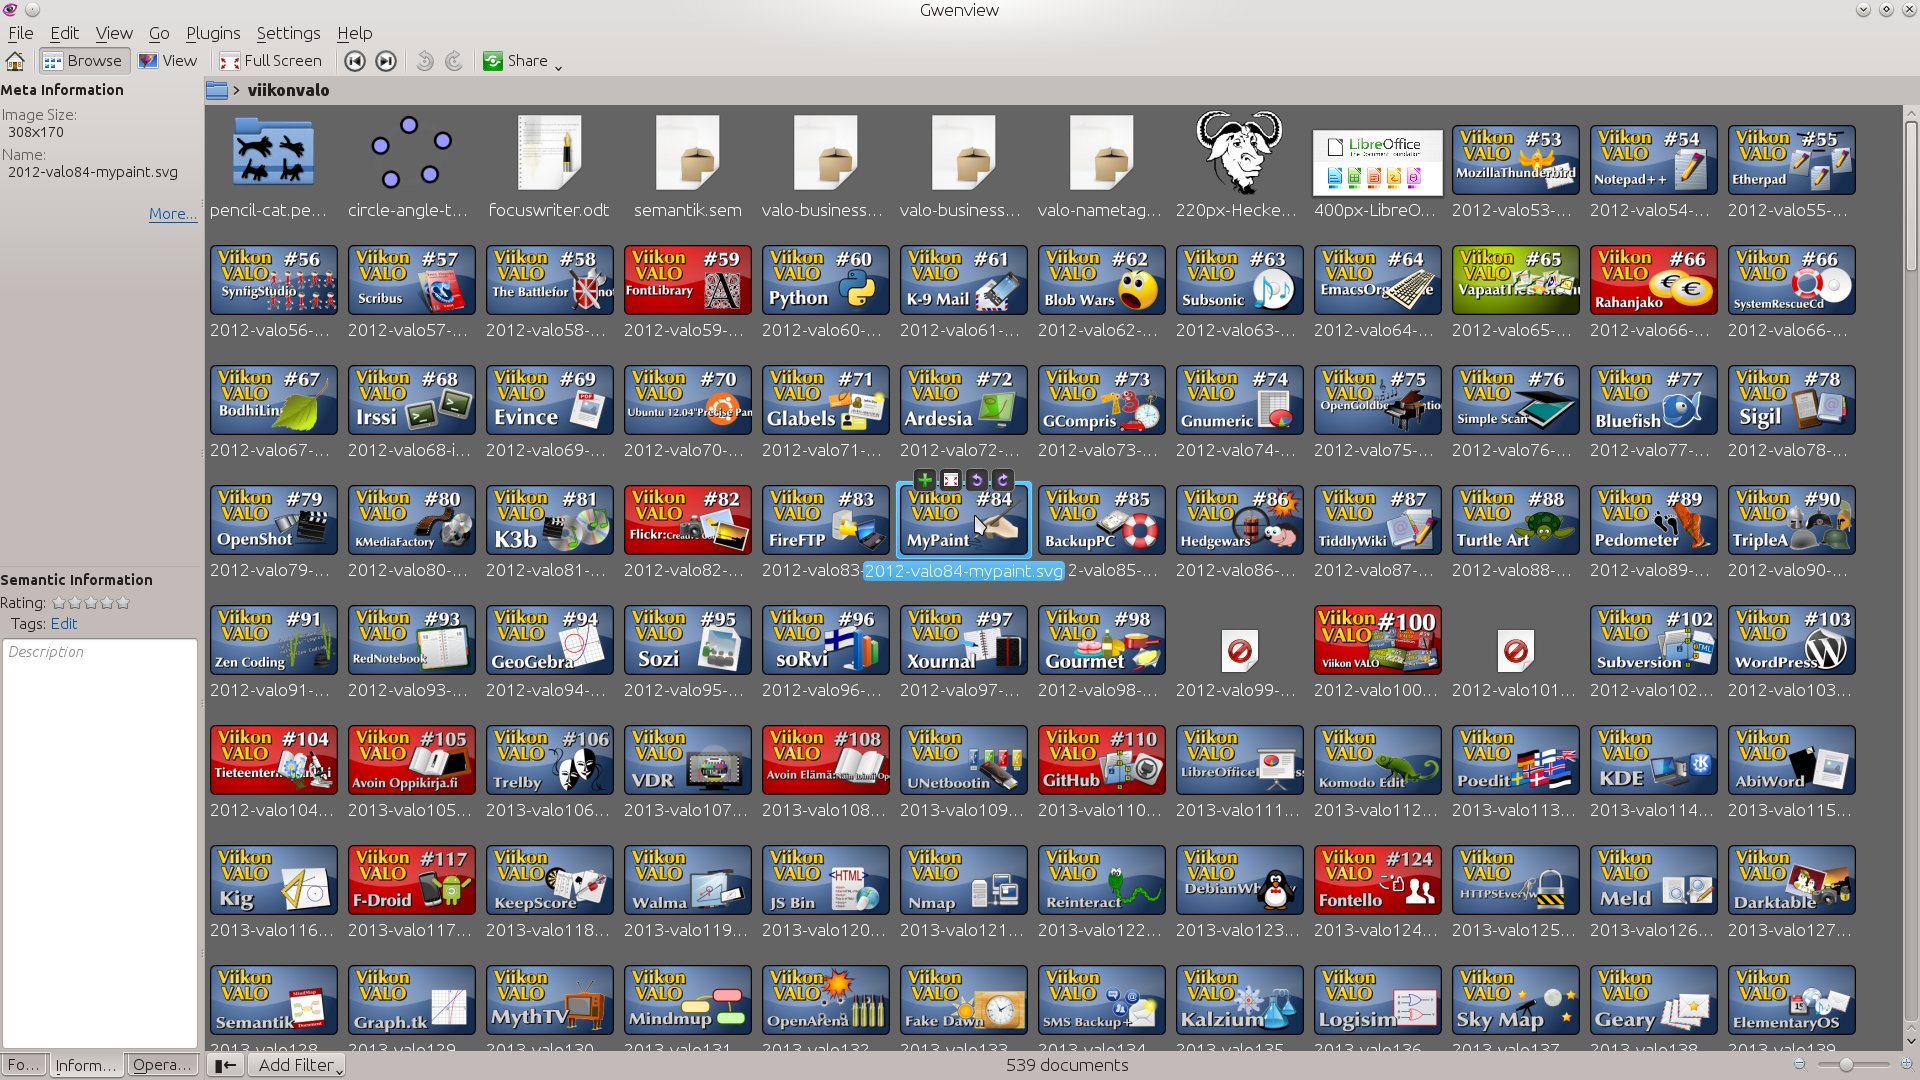Click the Edit link next to Tags
Image resolution: width=1920 pixels, height=1080 pixels.
tap(64, 624)
